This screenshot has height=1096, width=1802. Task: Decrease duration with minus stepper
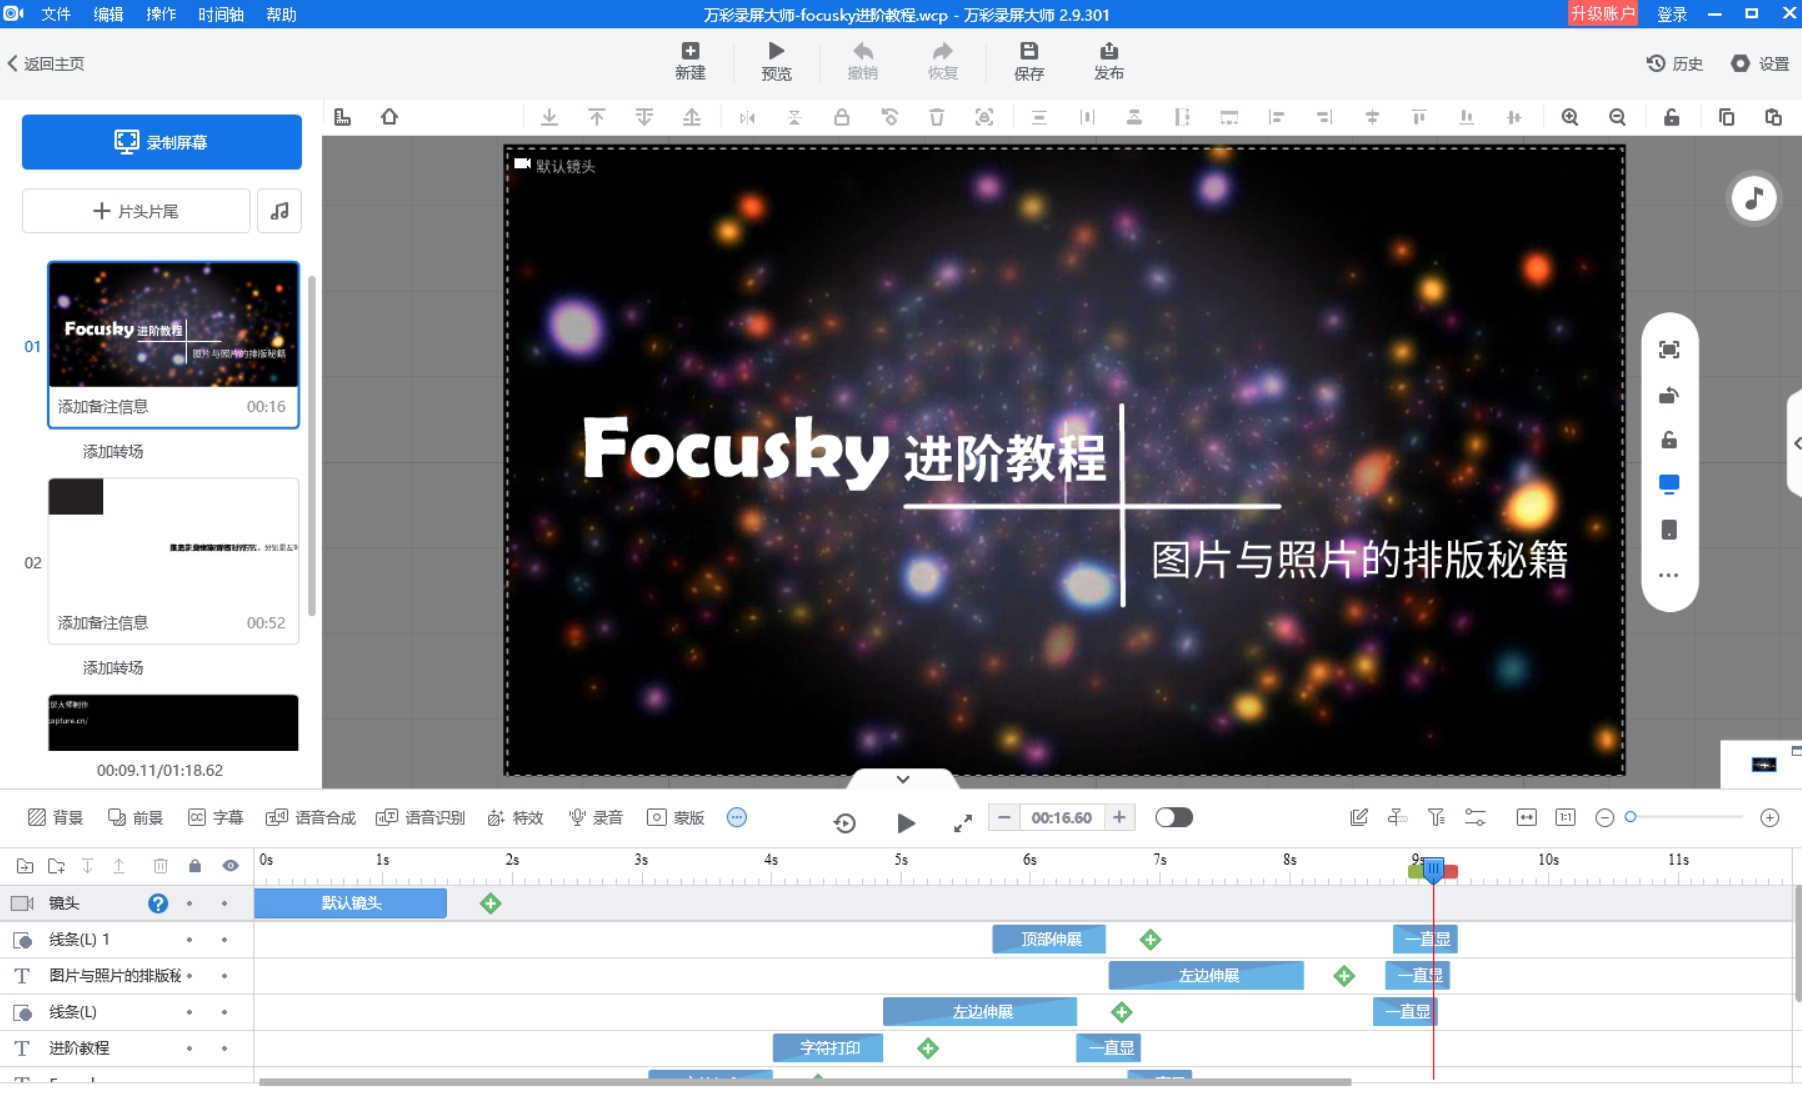click(1004, 818)
